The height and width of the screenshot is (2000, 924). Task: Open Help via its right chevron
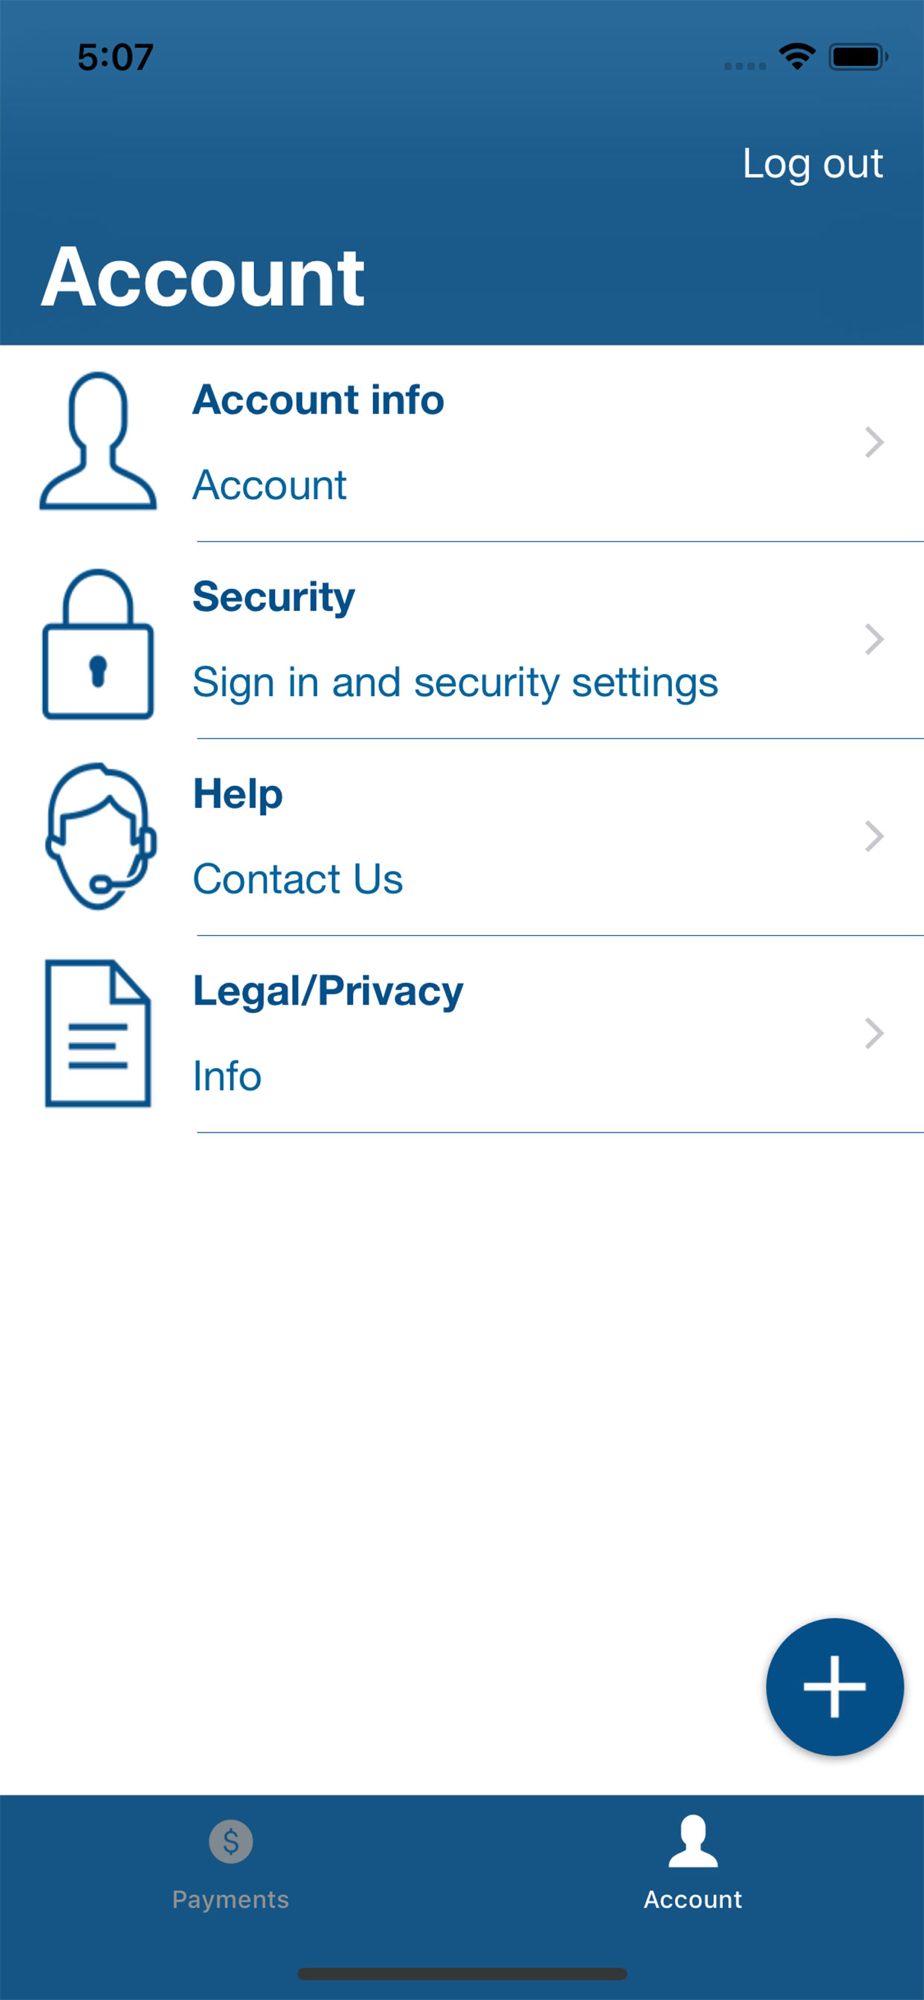pos(874,836)
